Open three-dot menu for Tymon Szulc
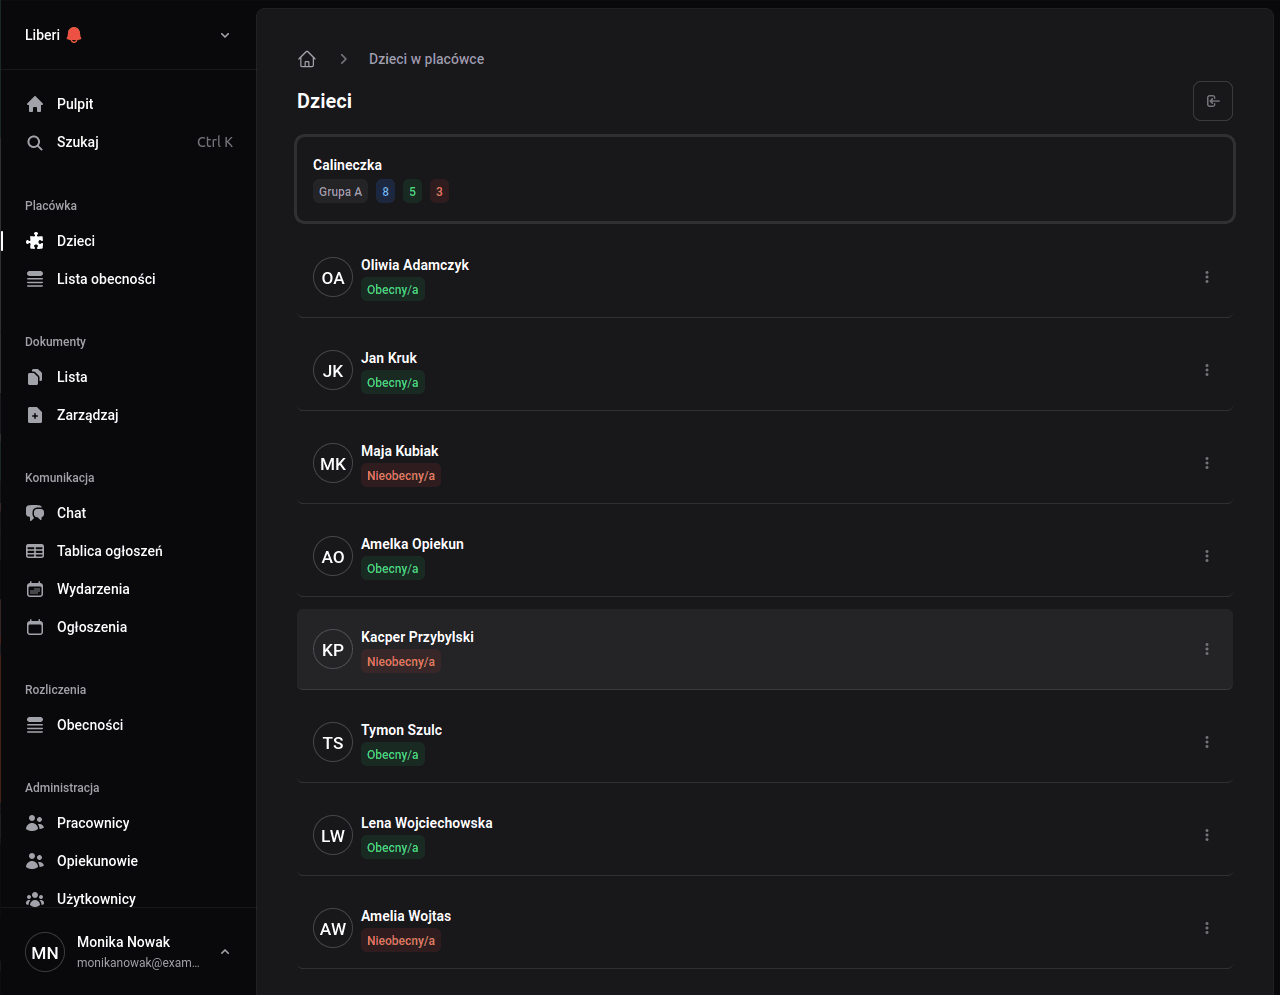Image resolution: width=1280 pixels, height=995 pixels. [1207, 742]
